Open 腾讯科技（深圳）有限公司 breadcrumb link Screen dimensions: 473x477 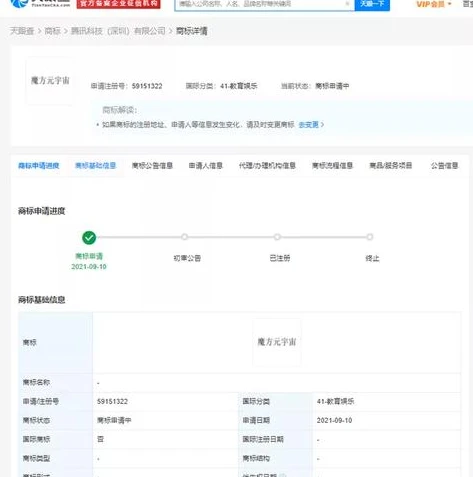coord(118,31)
